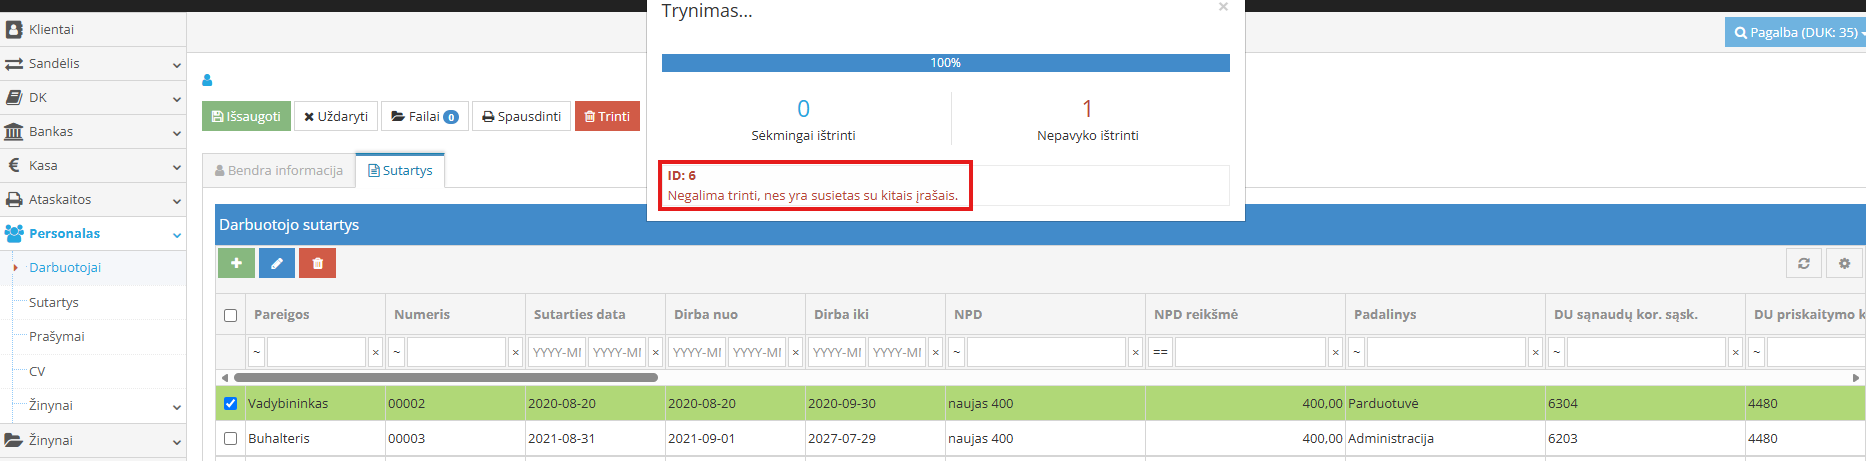Clear the Pareigos filter with its x
1866x461 pixels.
(376, 352)
